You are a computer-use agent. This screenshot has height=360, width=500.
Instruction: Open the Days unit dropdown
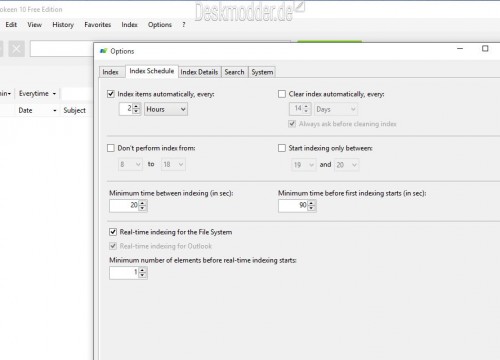pyautogui.click(x=336, y=109)
